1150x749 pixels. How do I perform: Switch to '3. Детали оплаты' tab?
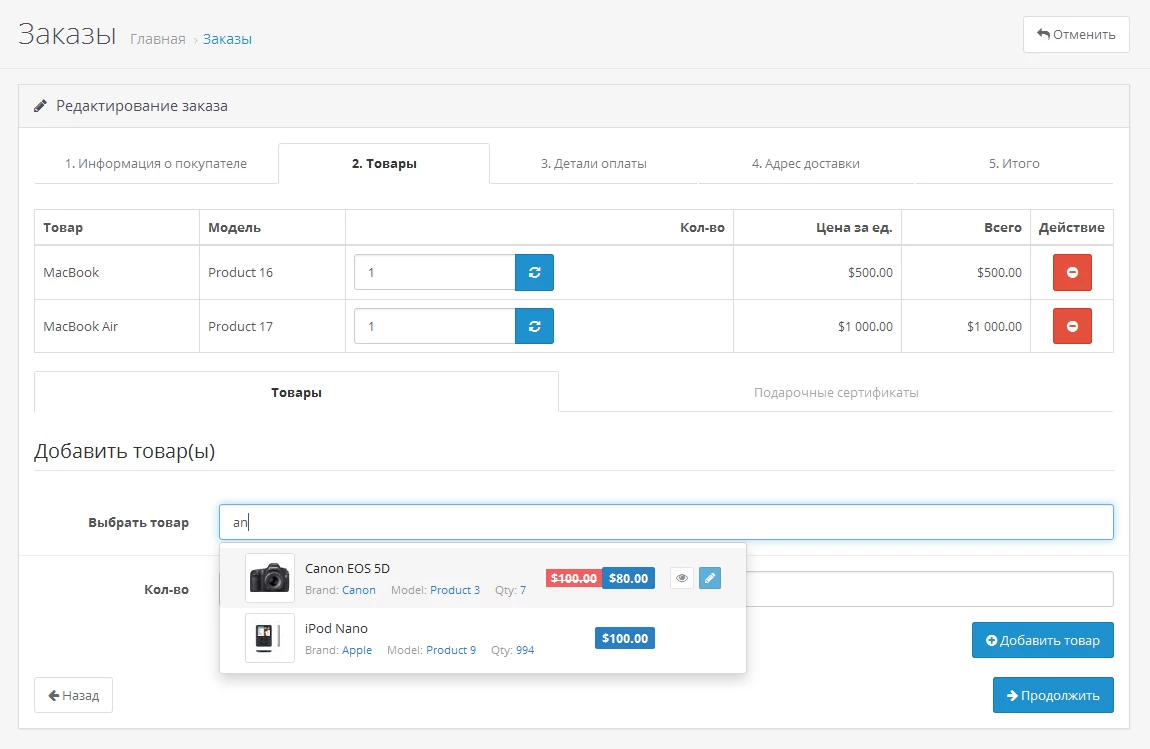tap(593, 164)
